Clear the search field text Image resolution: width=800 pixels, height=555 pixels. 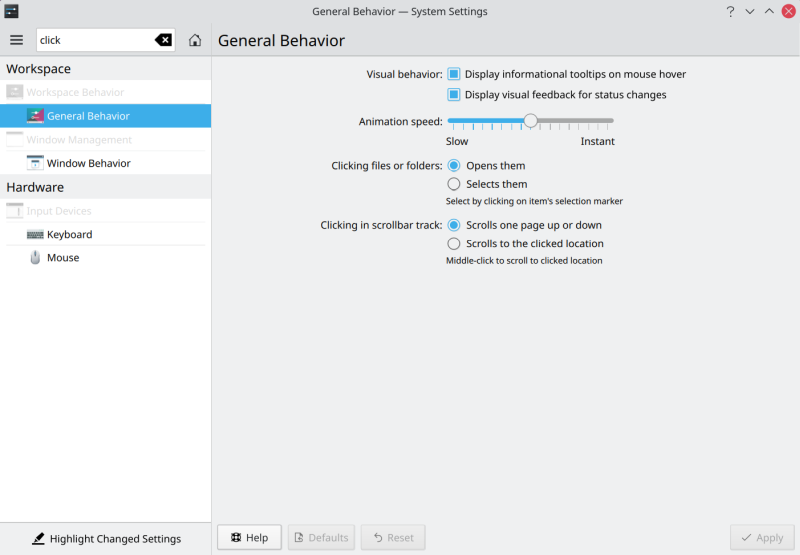point(163,40)
